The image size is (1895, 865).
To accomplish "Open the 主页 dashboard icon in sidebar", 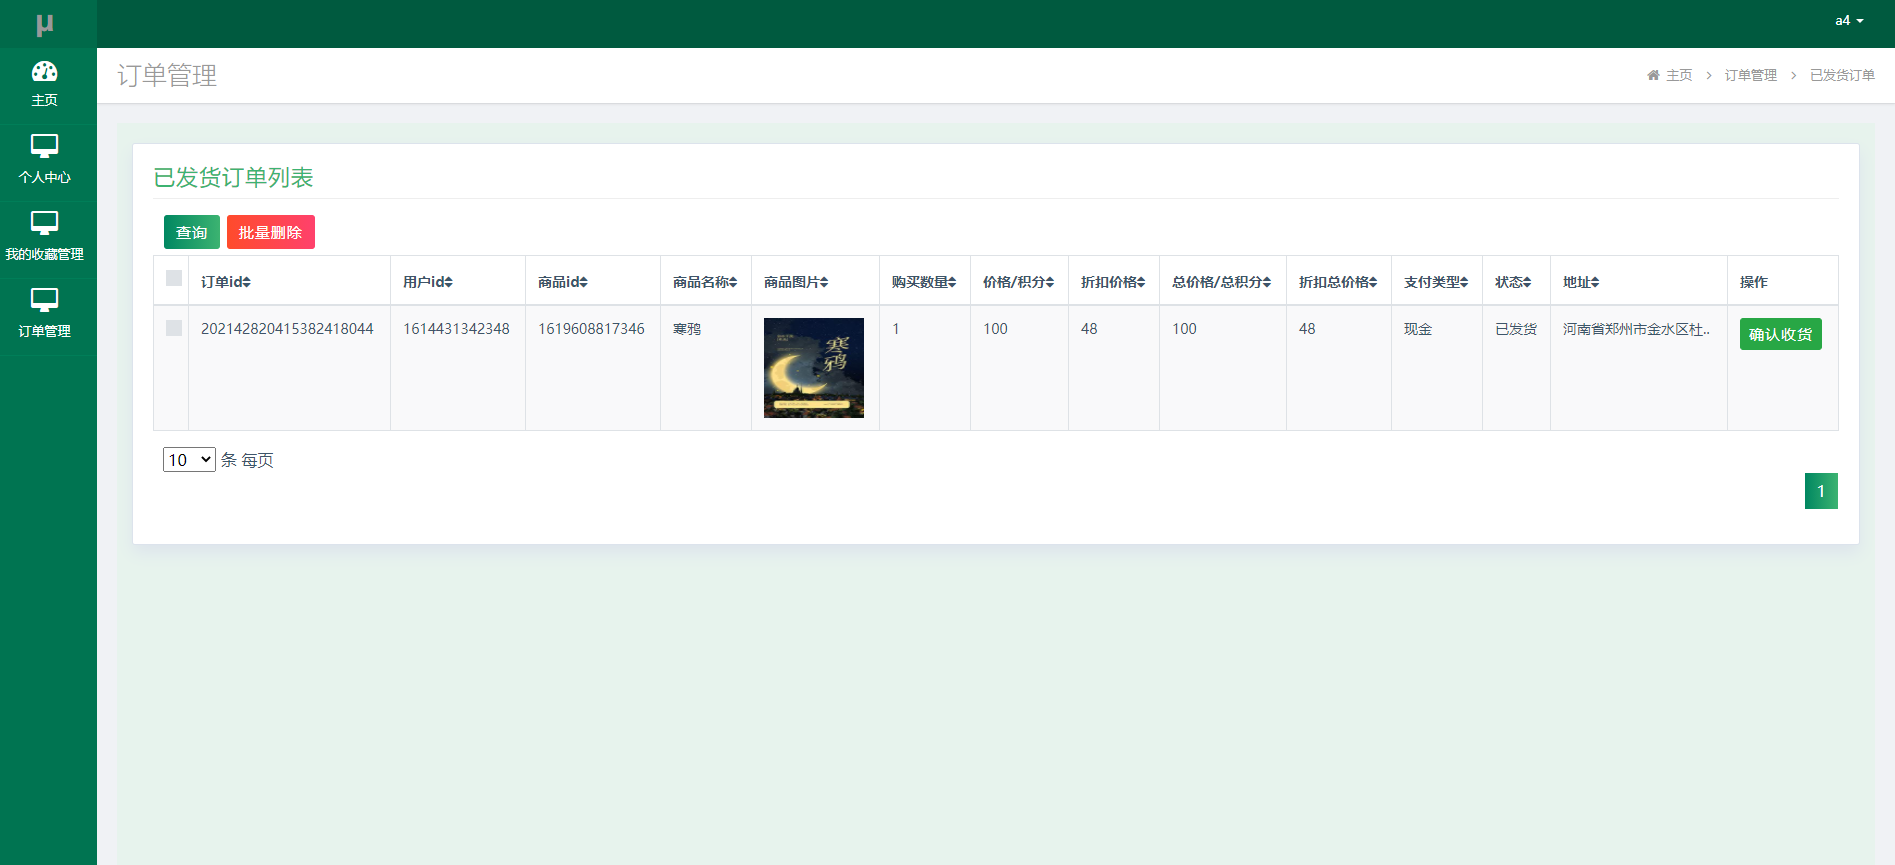I will [x=44, y=71].
